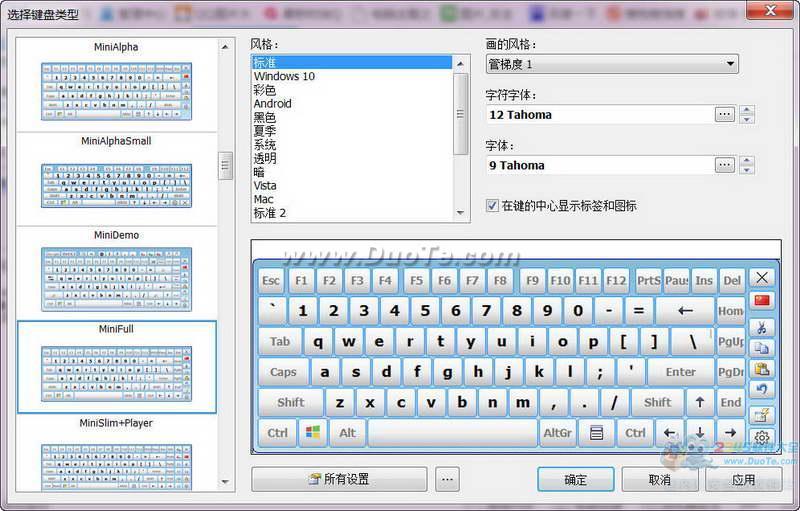Click the style list scroll-down arrow
This screenshot has width=800, height=511.
pos(460,213)
